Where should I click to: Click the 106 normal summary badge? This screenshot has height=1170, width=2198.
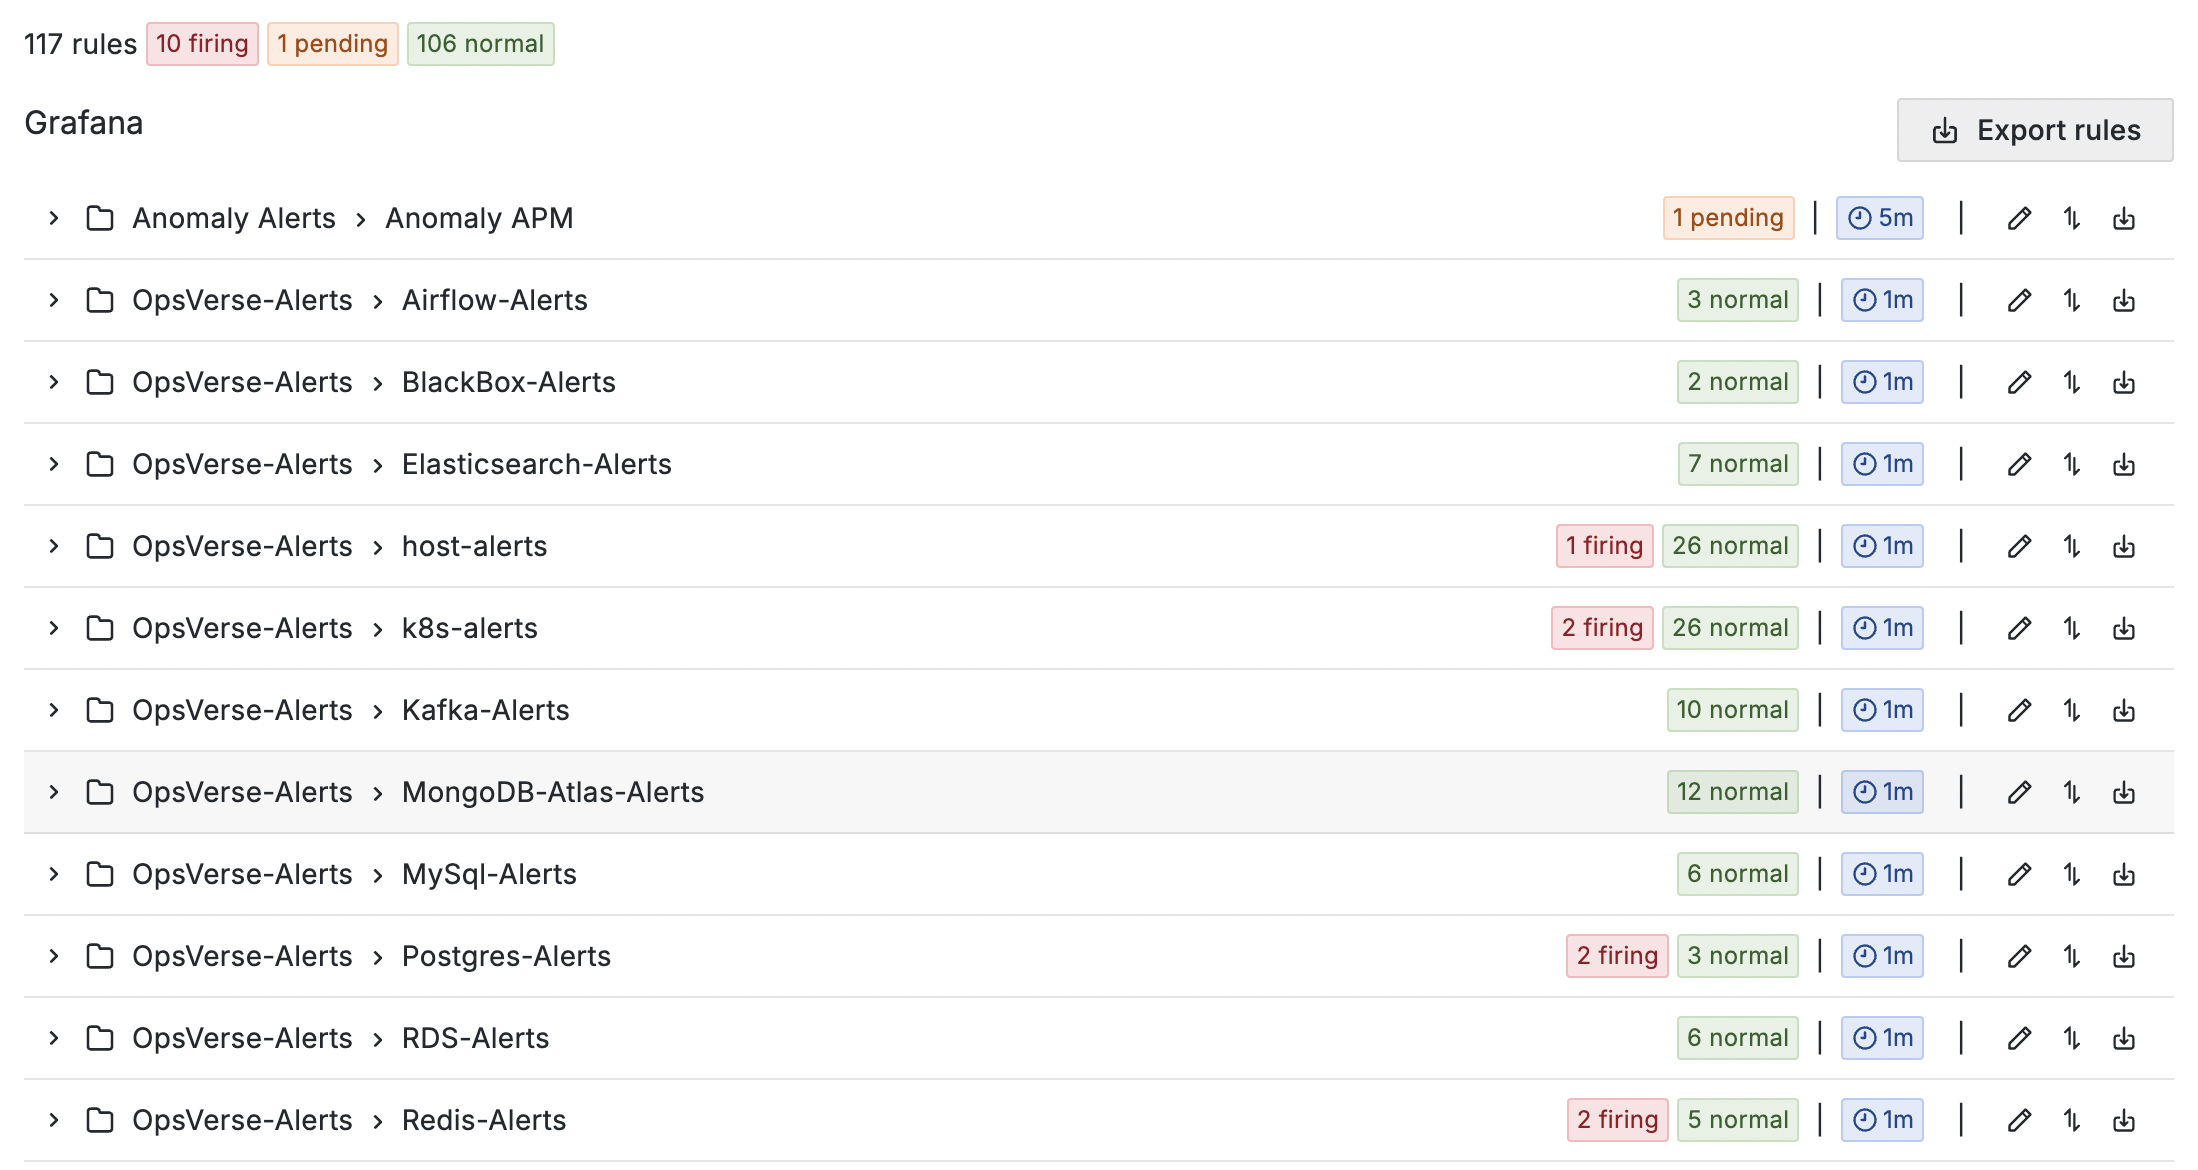click(x=480, y=44)
